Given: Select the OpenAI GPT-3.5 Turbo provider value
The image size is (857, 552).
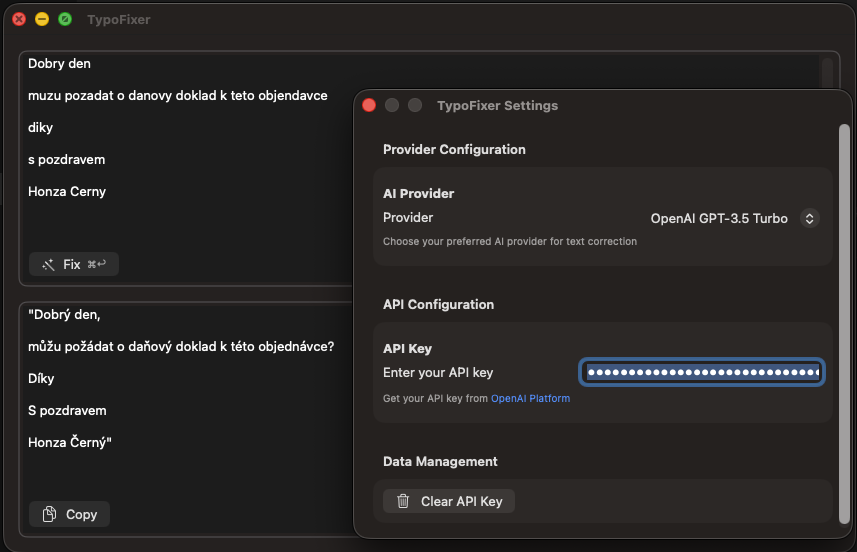Looking at the screenshot, I should 719,218.
